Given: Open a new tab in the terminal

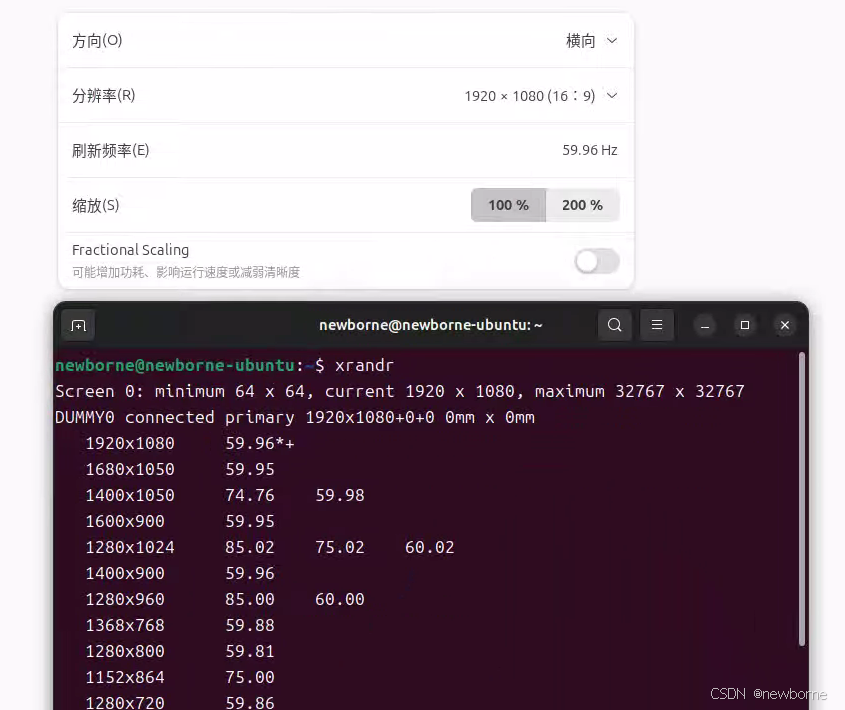Looking at the screenshot, I should click(78, 325).
